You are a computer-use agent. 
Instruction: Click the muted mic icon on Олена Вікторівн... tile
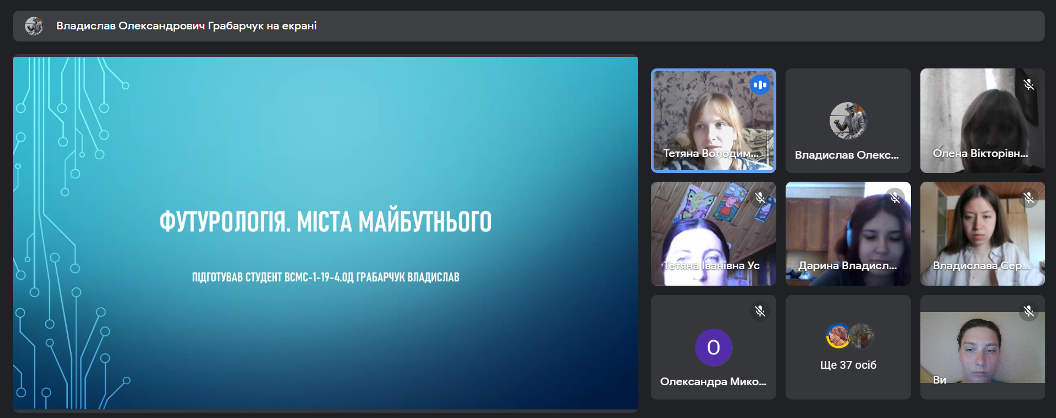coord(1028,85)
